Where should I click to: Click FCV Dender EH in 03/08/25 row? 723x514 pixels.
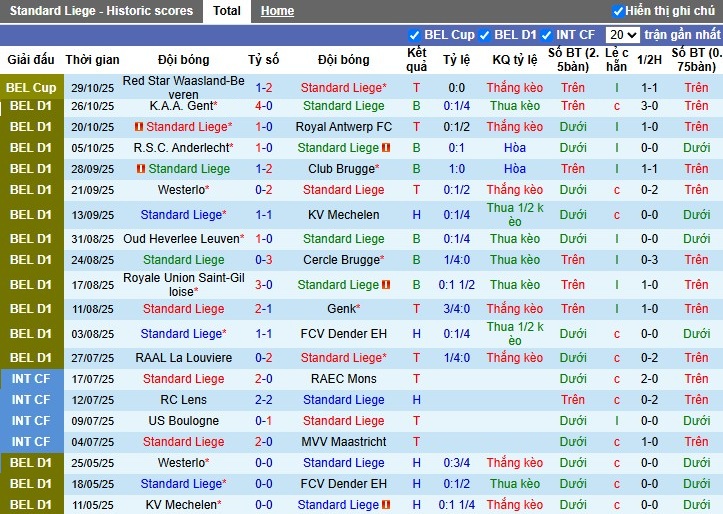[x=344, y=333]
